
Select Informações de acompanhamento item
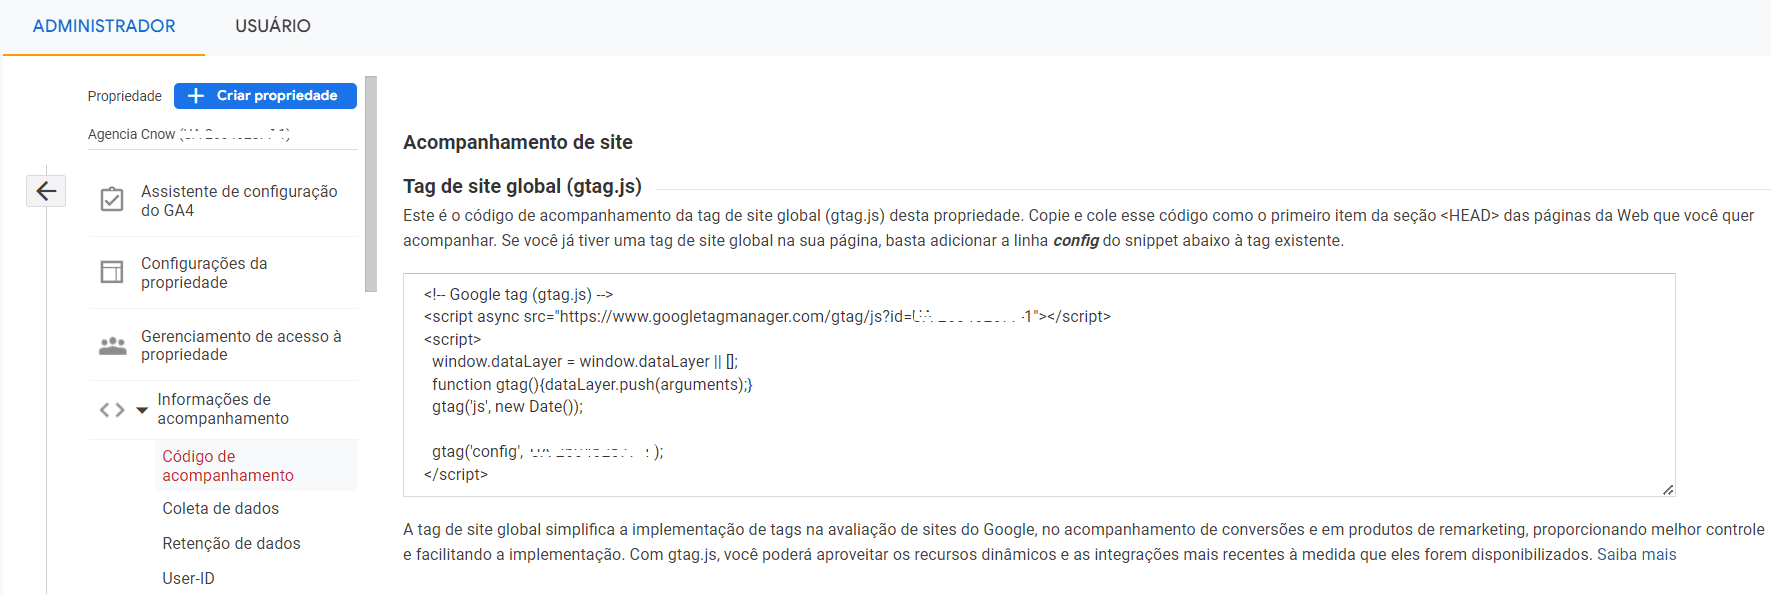click(223, 409)
